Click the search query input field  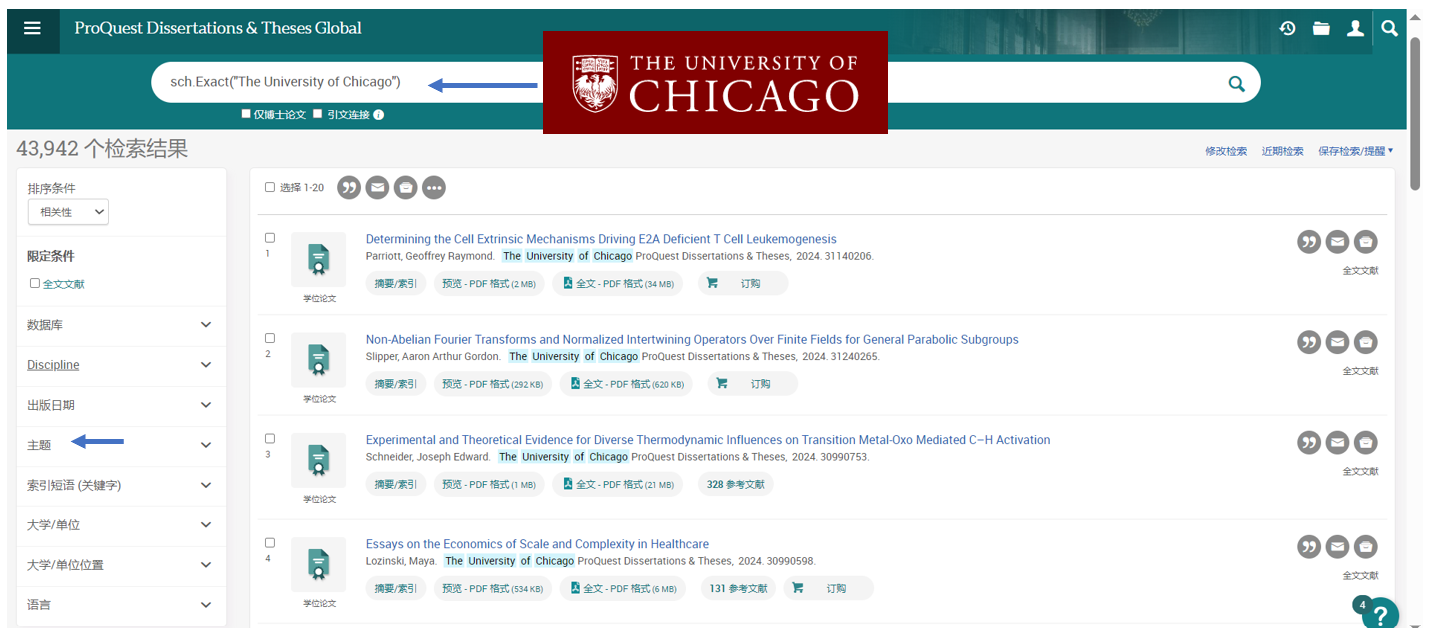tap(300, 82)
